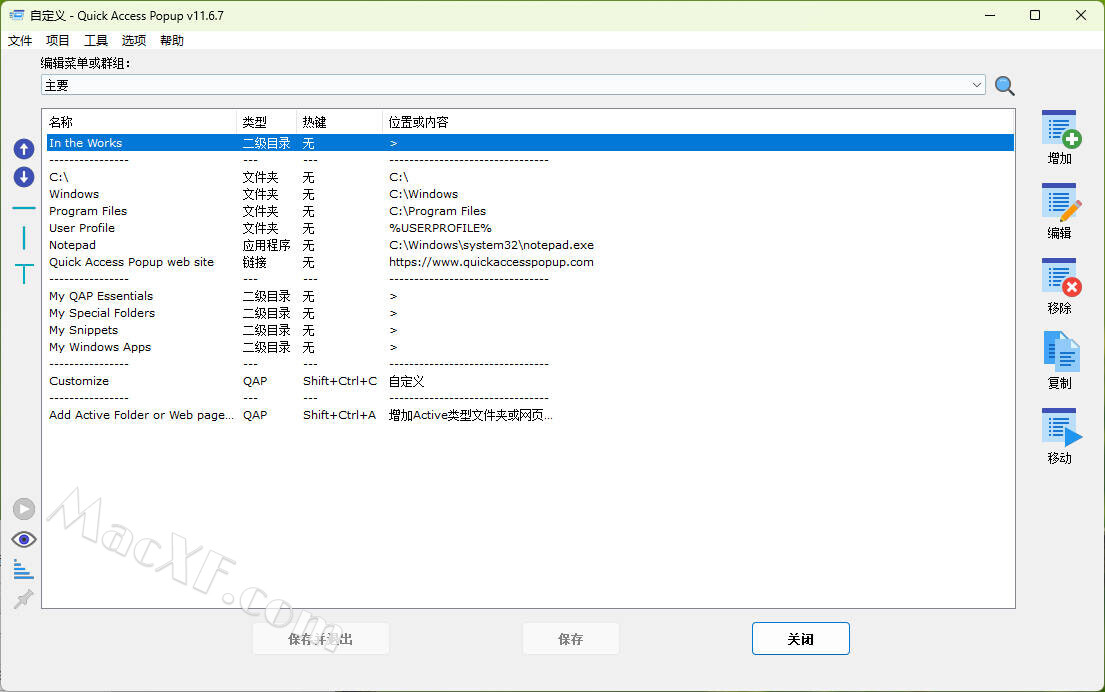Toggle the eye visibility icon

click(24, 540)
